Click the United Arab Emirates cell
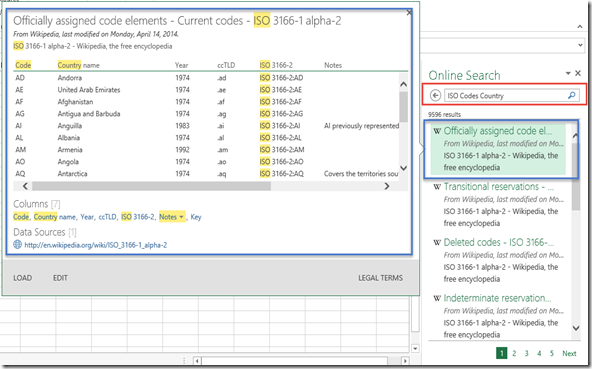Screen dimensions: 592x369 [x=89, y=90]
